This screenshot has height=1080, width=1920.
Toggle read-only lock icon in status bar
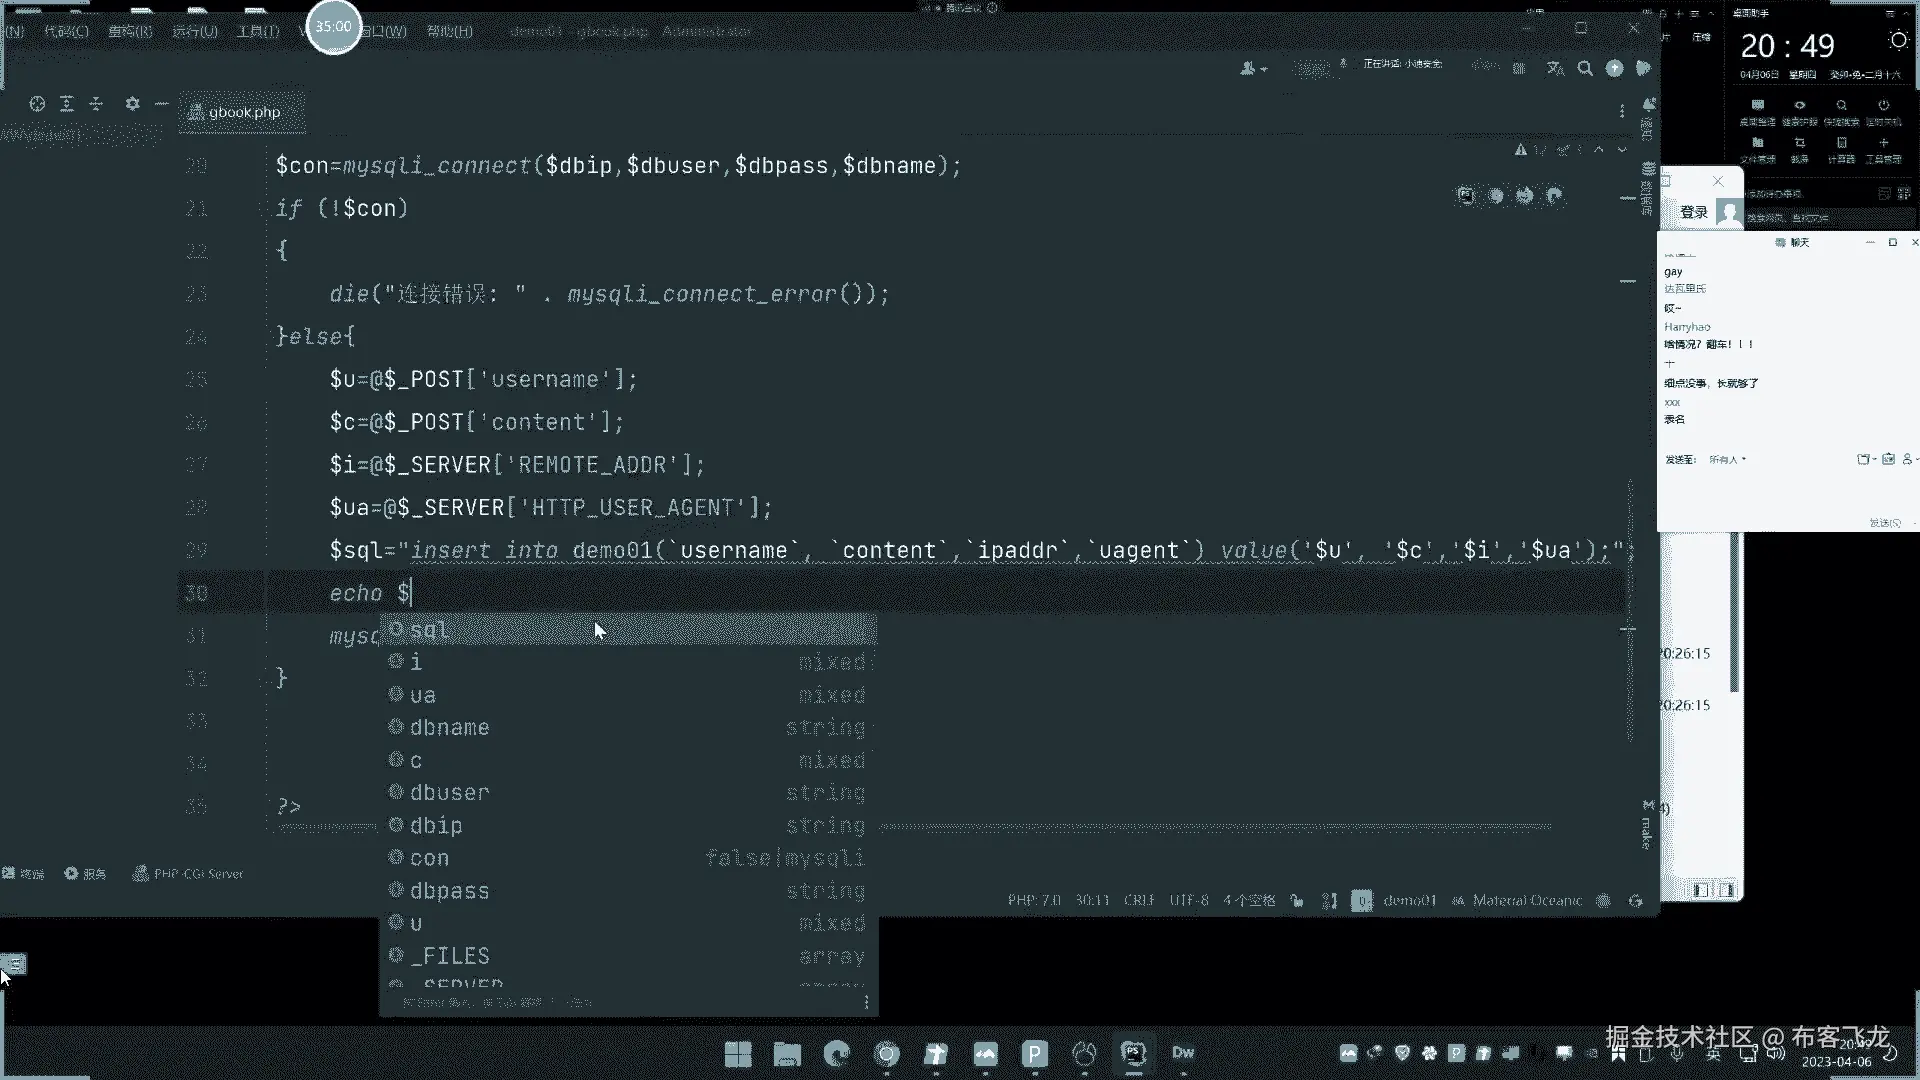(x=1297, y=901)
